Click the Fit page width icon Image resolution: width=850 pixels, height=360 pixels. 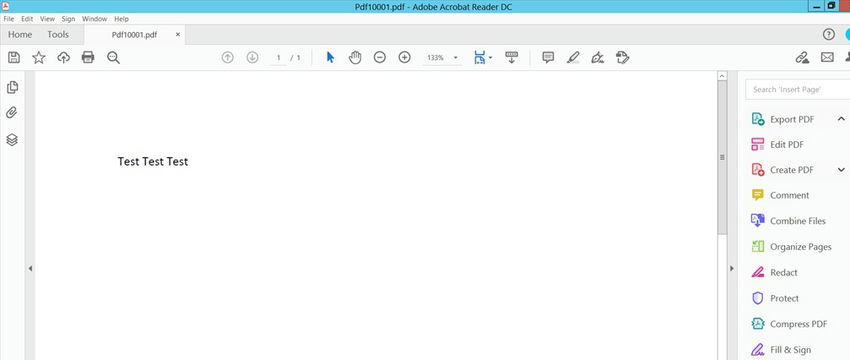(x=480, y=57)
